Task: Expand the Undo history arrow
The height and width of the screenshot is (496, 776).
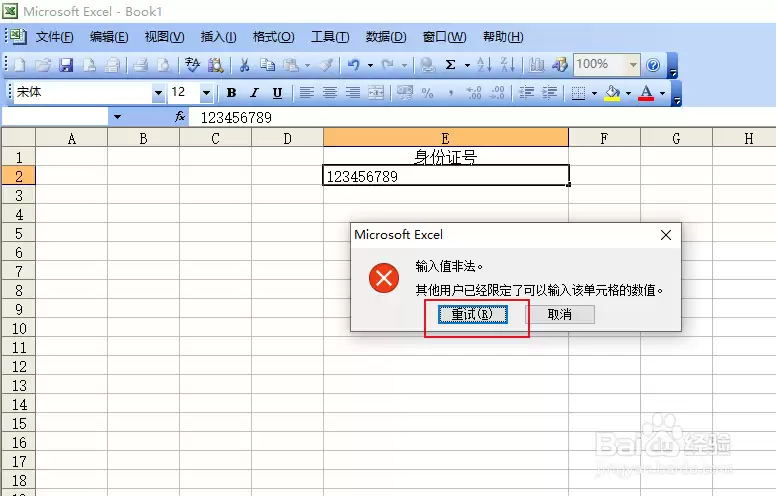Action: click(370, 65)
